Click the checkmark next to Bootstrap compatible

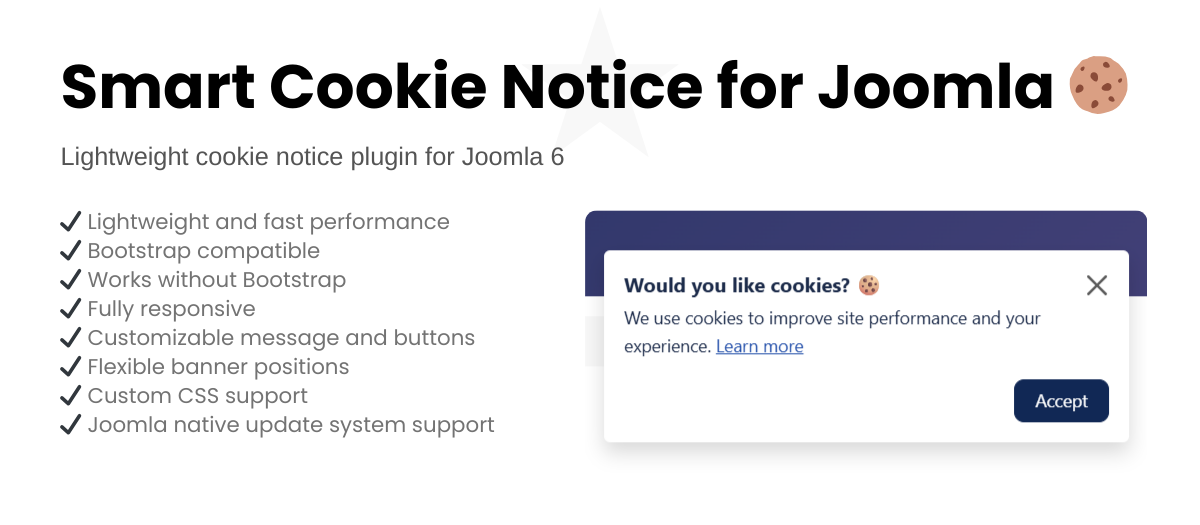(x=71, y=250)
